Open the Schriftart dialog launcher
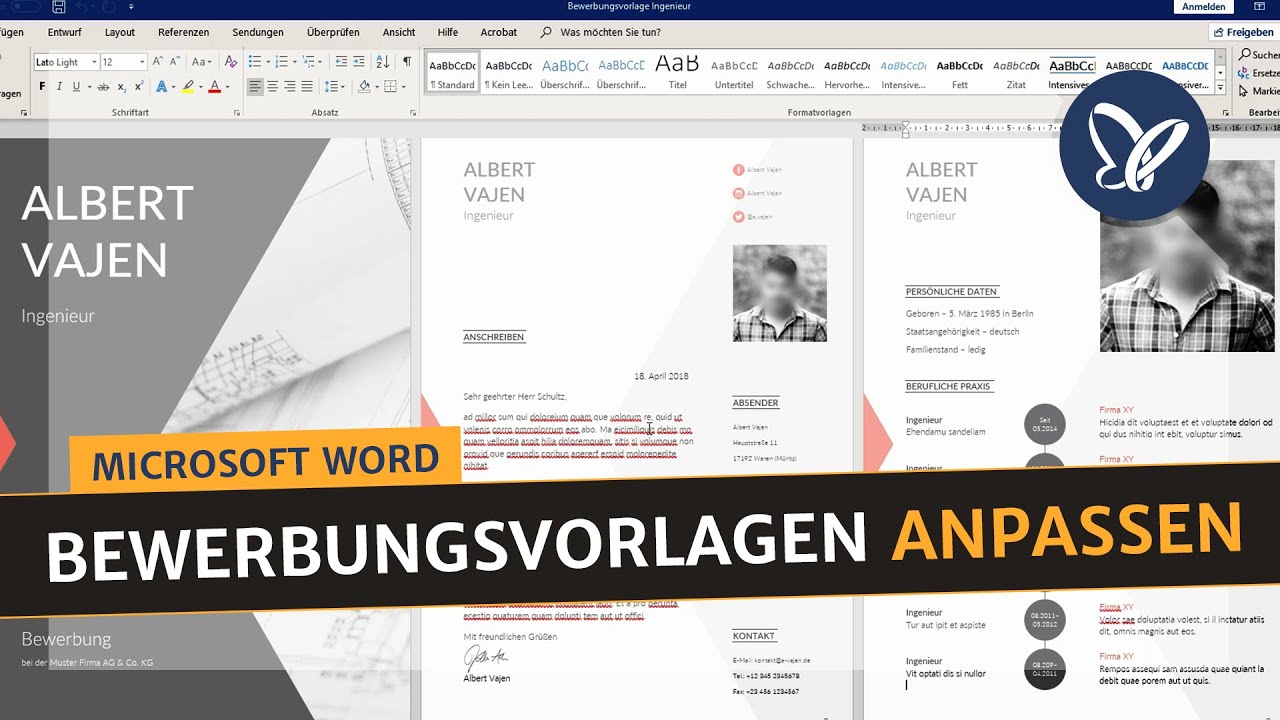This screenshot has width=1280, height=720. [237, 113]
